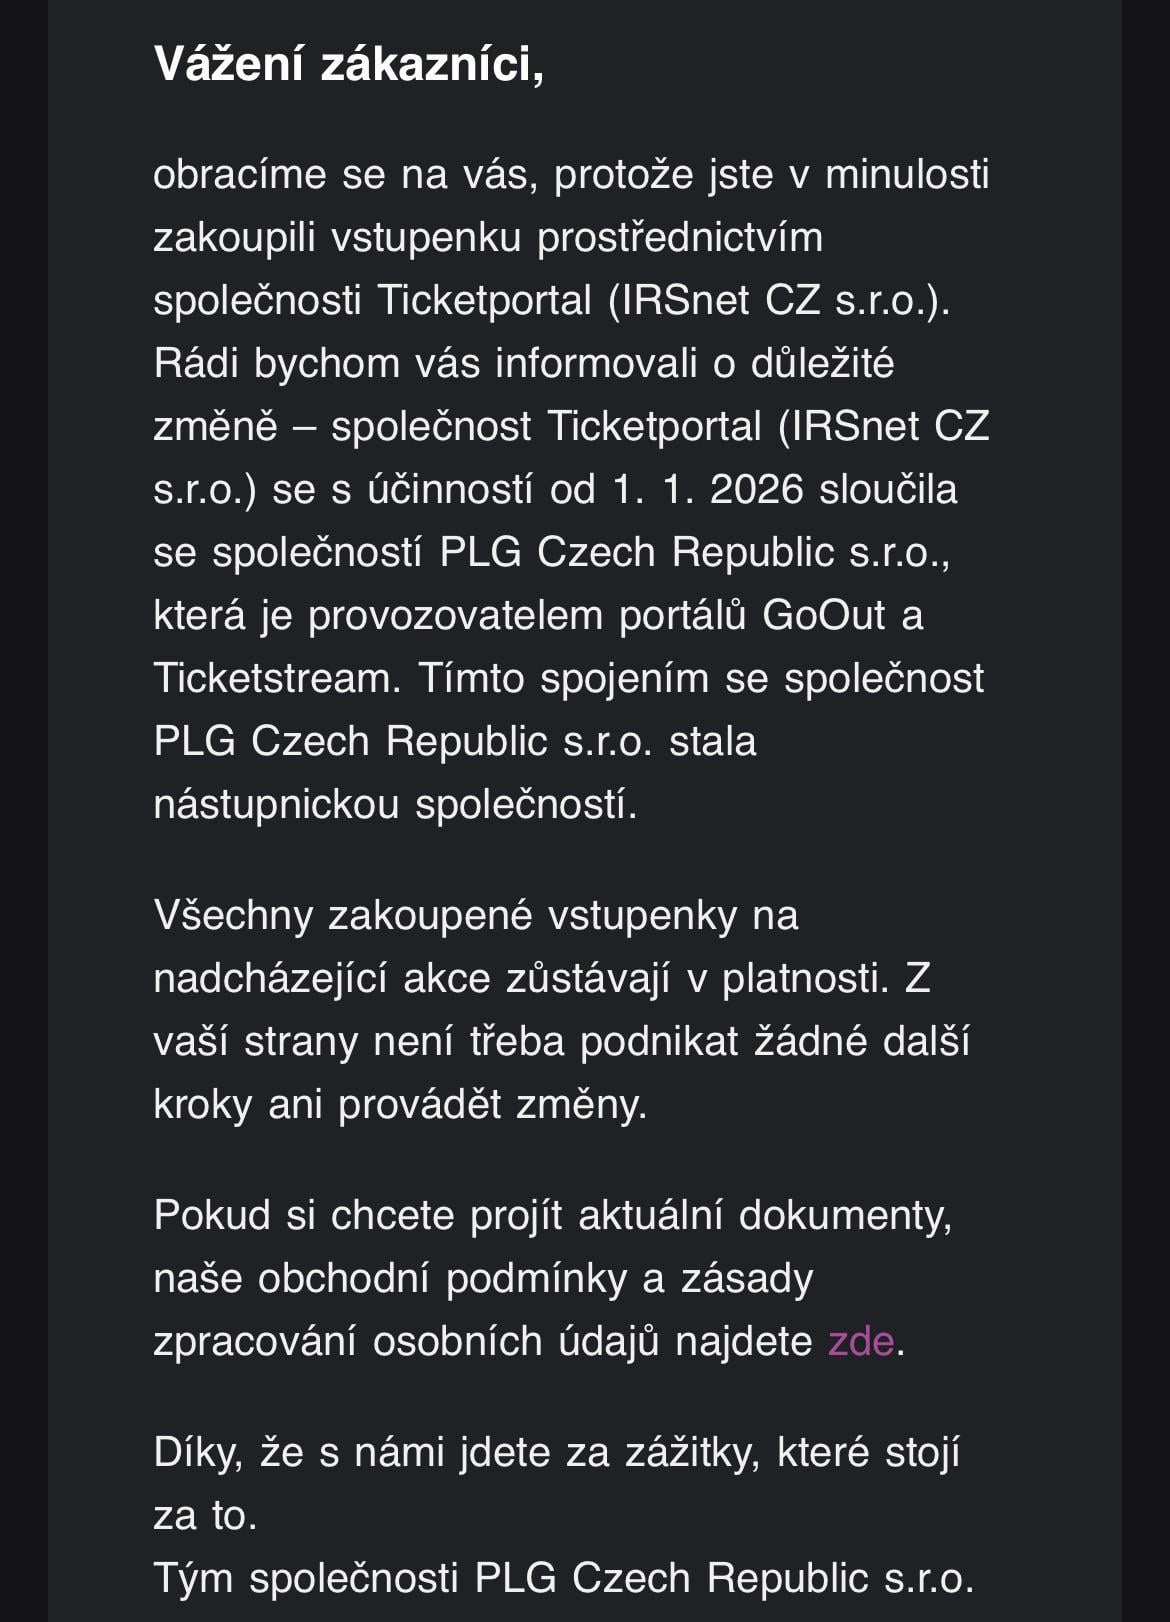Tap the line starting "Pokud si chcete projít"

click(x=552, y=1215)
